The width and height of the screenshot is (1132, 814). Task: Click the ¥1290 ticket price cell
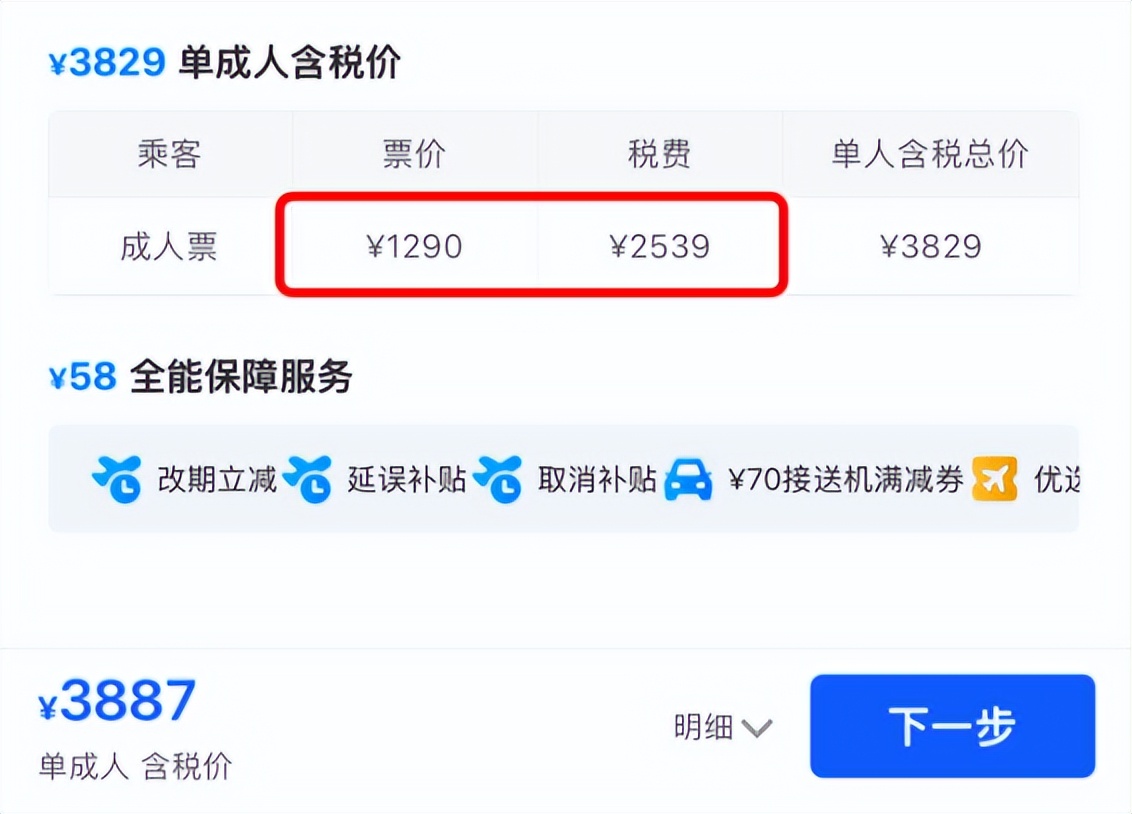[414, 247]
